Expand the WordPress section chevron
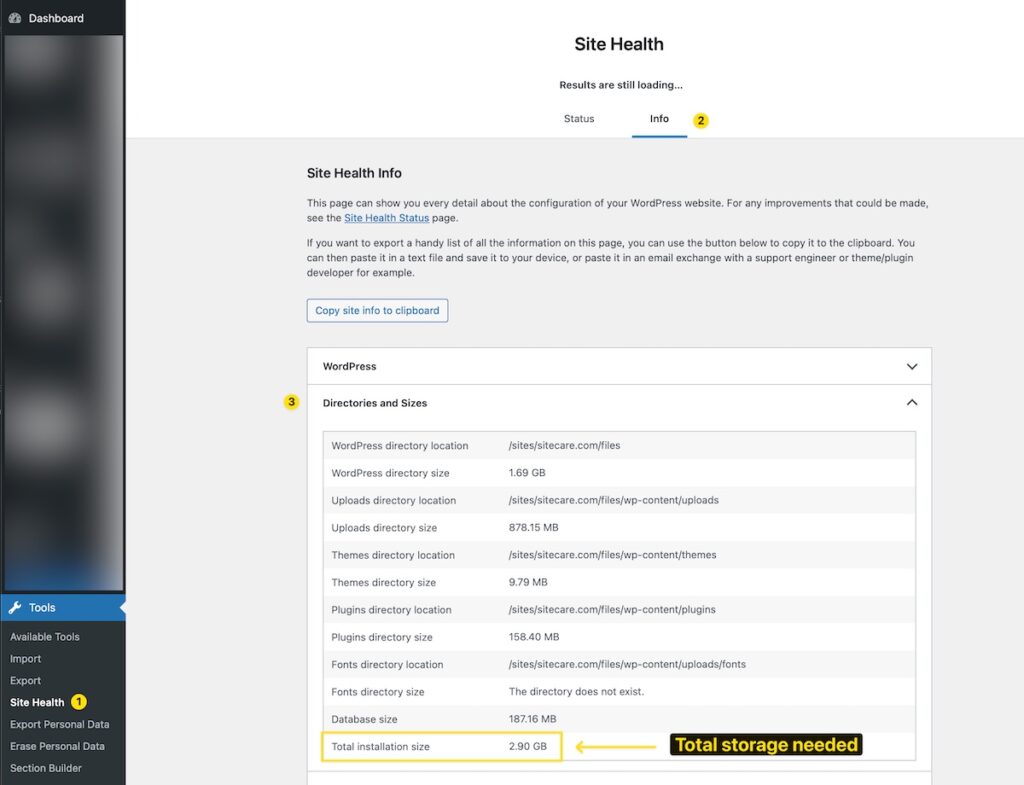 click(x=911, y=367)
